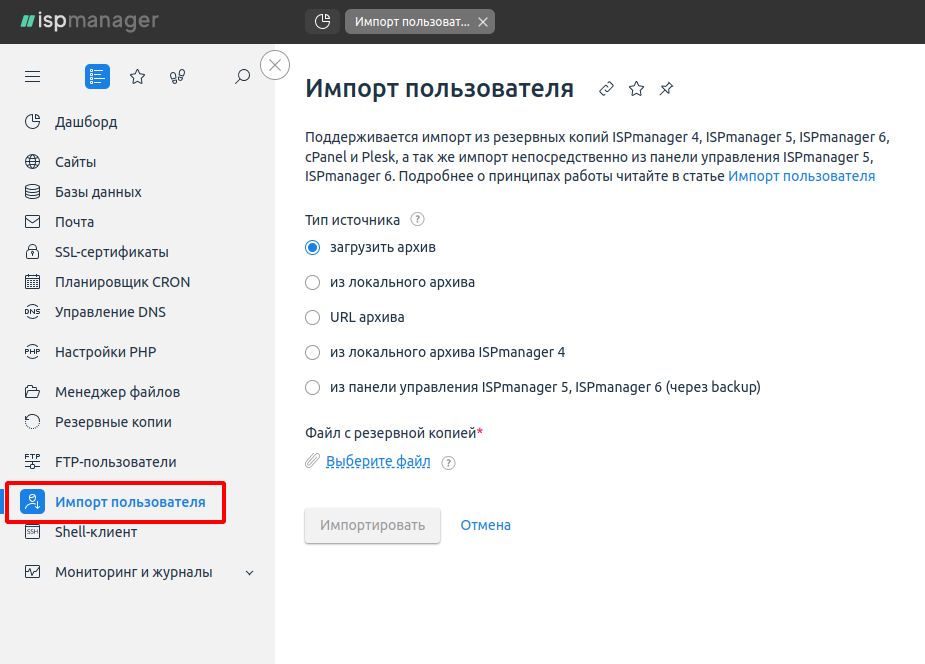Click the DNS icon in sidebar
Viewport: 925px width, 664px height.
click(32, 312)
